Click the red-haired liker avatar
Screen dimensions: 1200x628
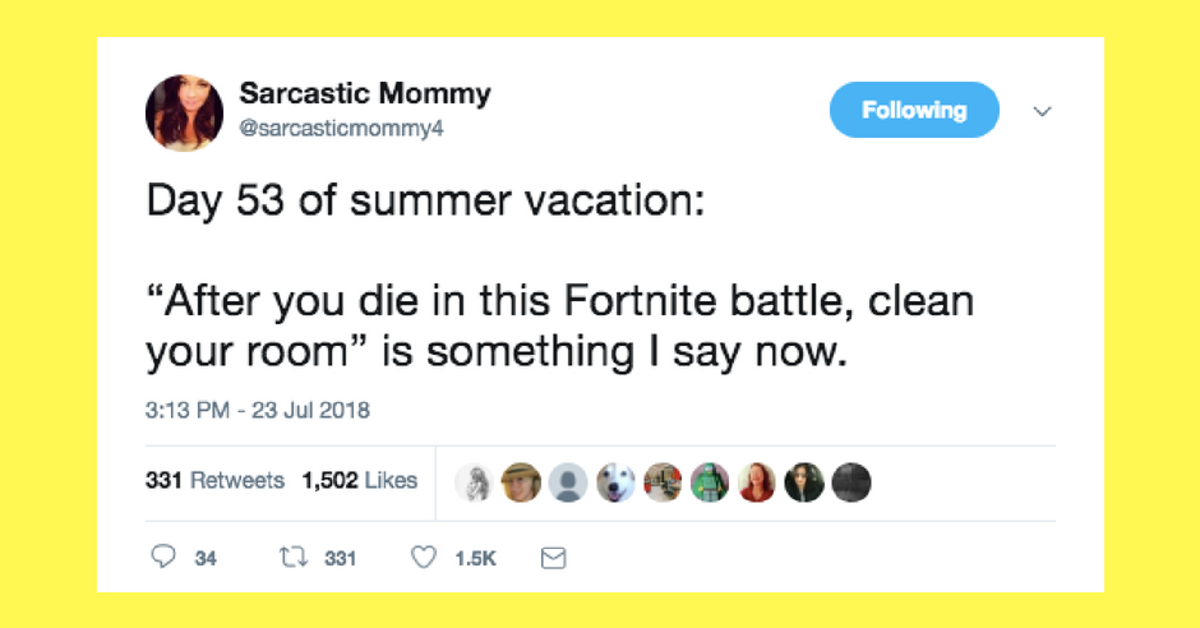coord(757,482)
